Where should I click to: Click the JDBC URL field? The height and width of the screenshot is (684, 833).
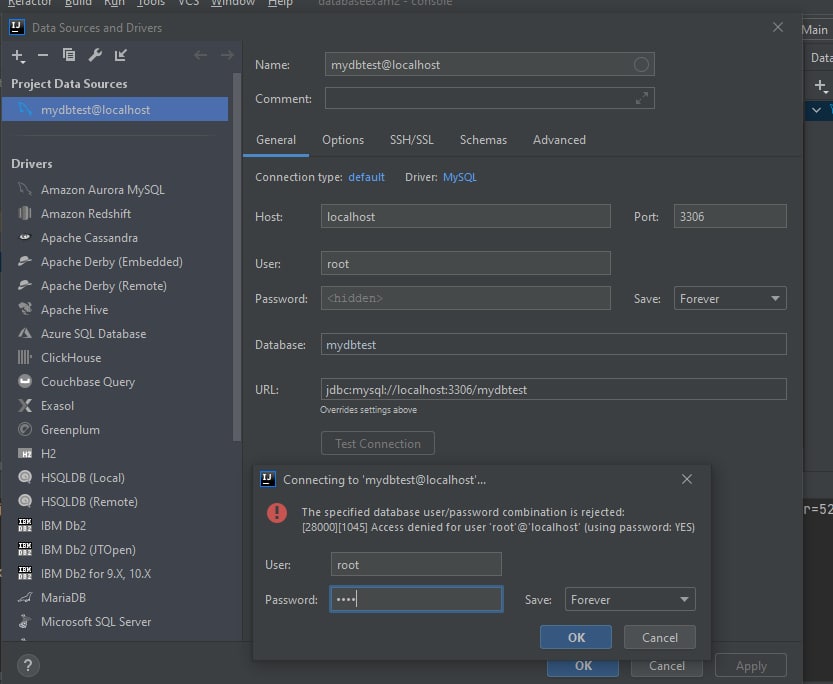[554, 389]
